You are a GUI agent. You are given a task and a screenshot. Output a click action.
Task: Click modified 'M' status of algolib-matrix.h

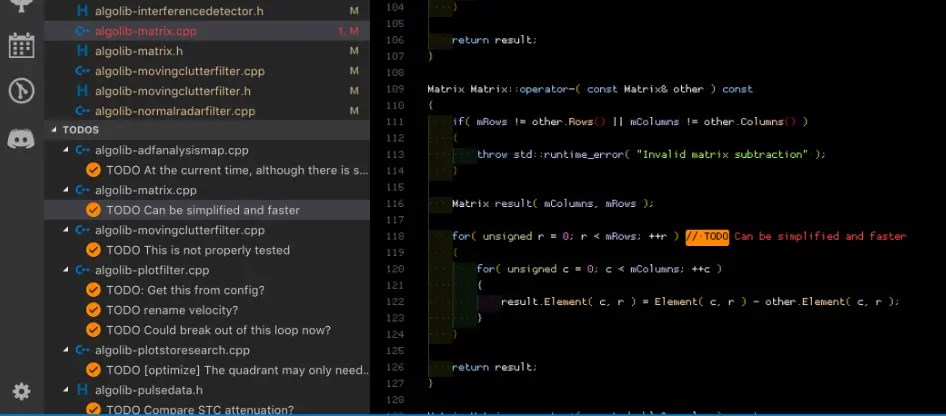(x=354, y=51)
